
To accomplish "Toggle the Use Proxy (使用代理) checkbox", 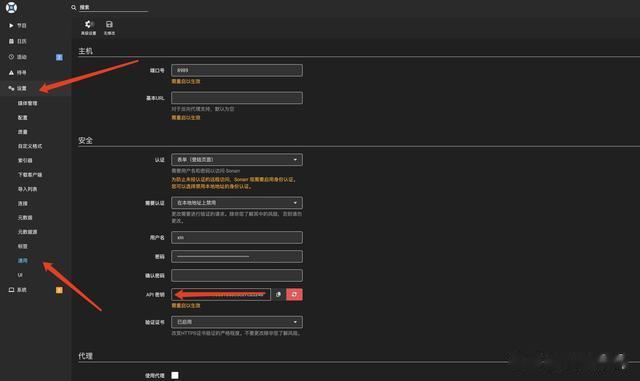I will 175,375.
